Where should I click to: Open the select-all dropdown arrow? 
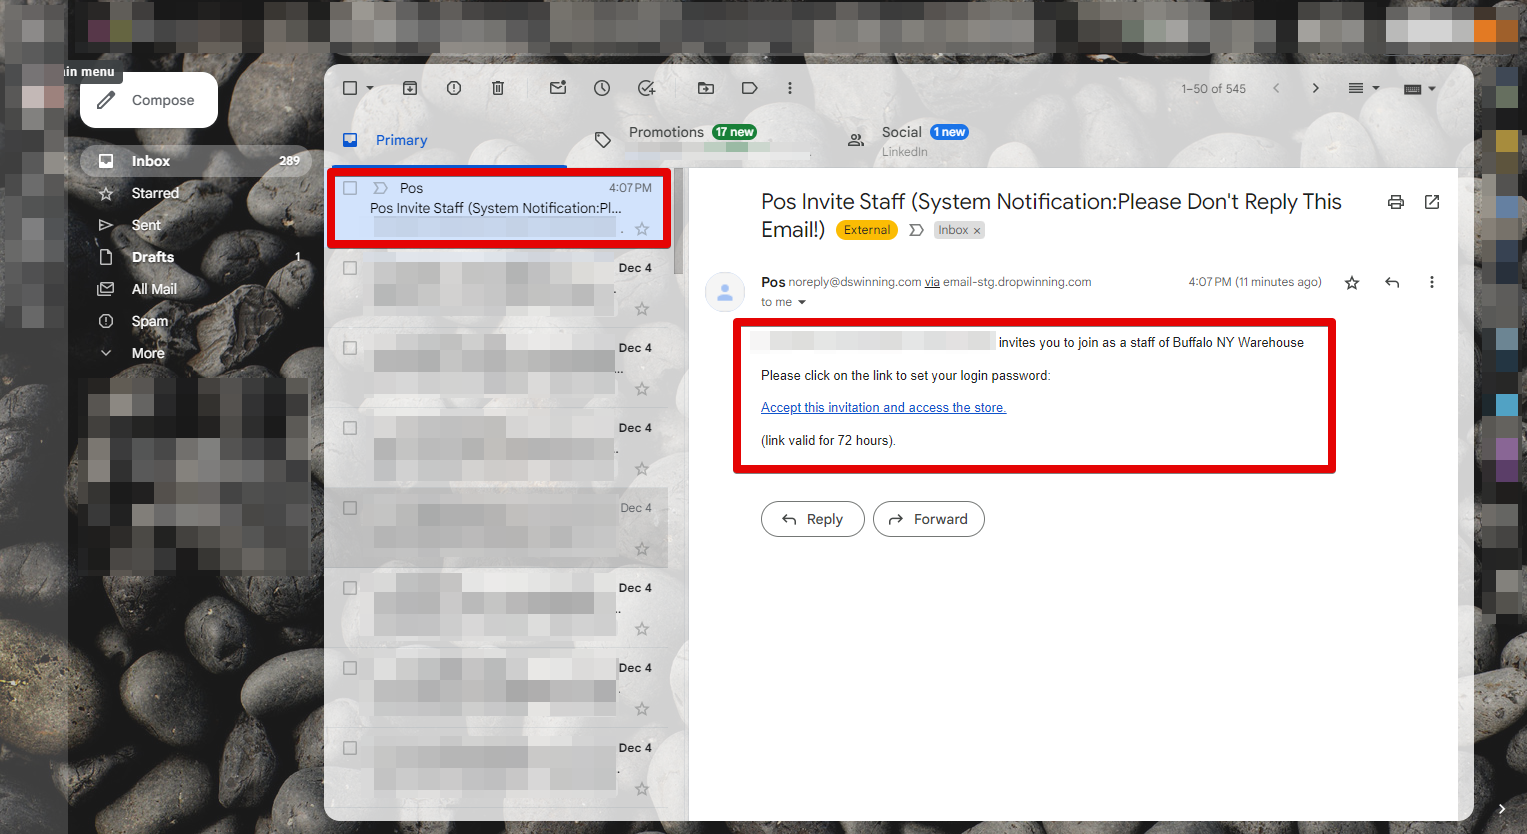click(x=370, y=88)
